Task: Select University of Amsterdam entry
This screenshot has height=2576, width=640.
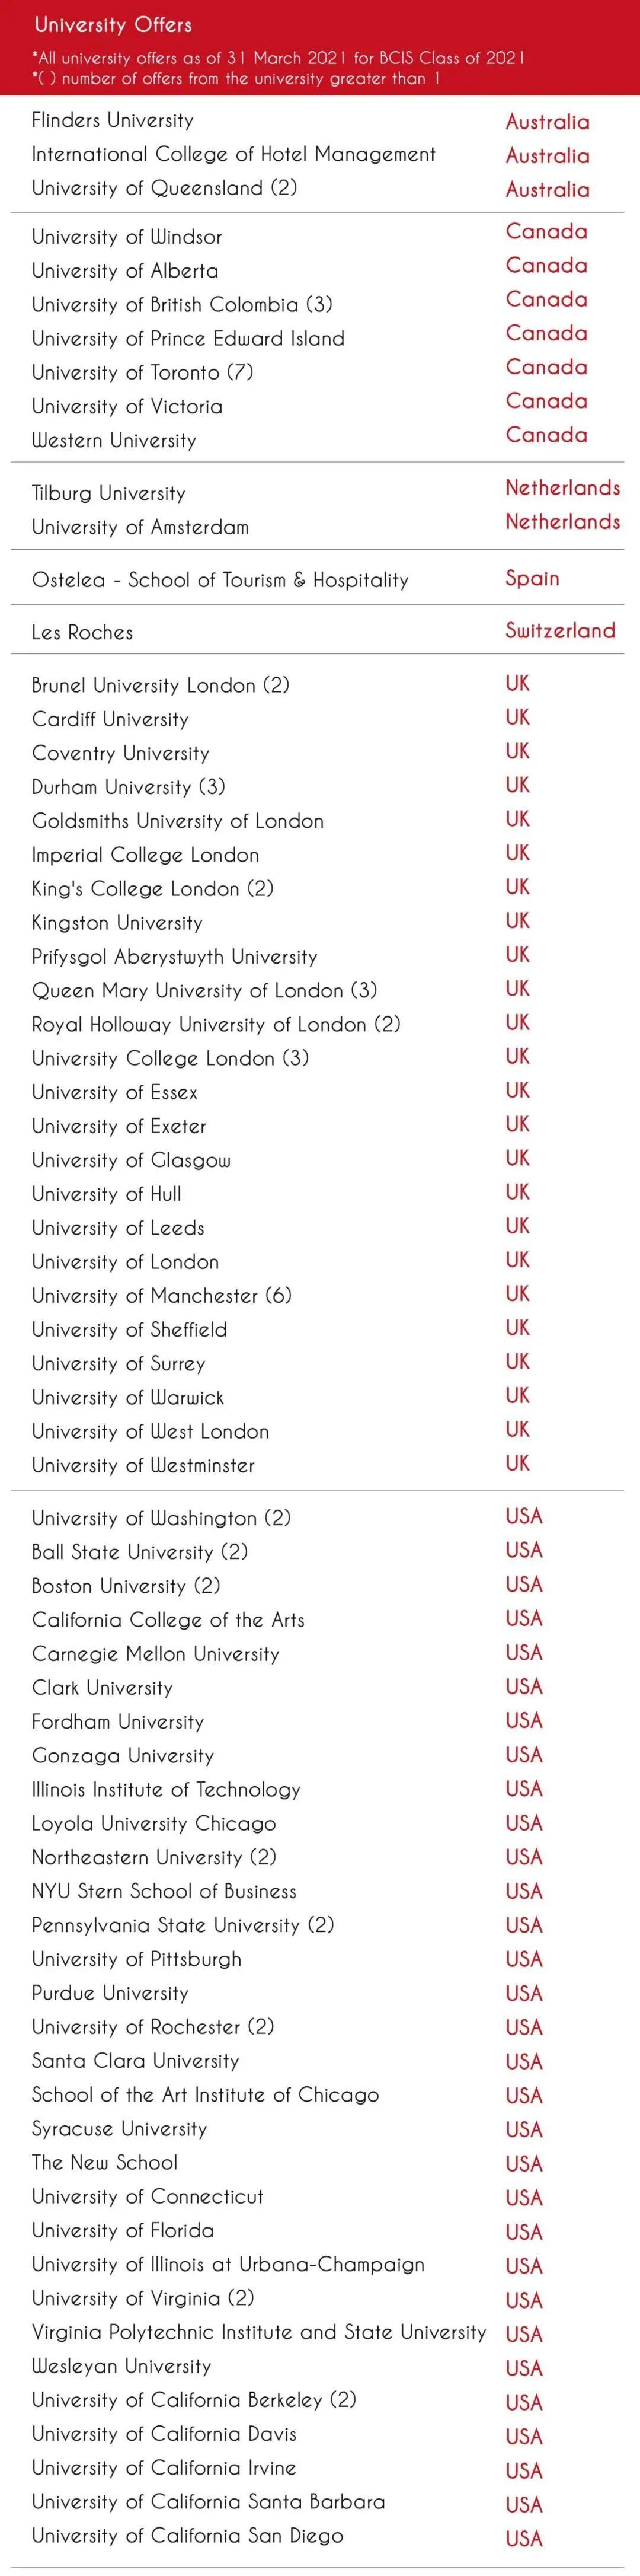Action: (140, 527)
